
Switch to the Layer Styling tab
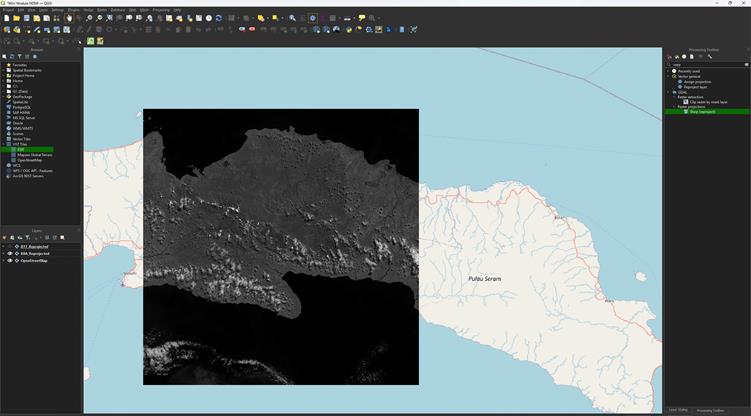(x=678, y=410)
